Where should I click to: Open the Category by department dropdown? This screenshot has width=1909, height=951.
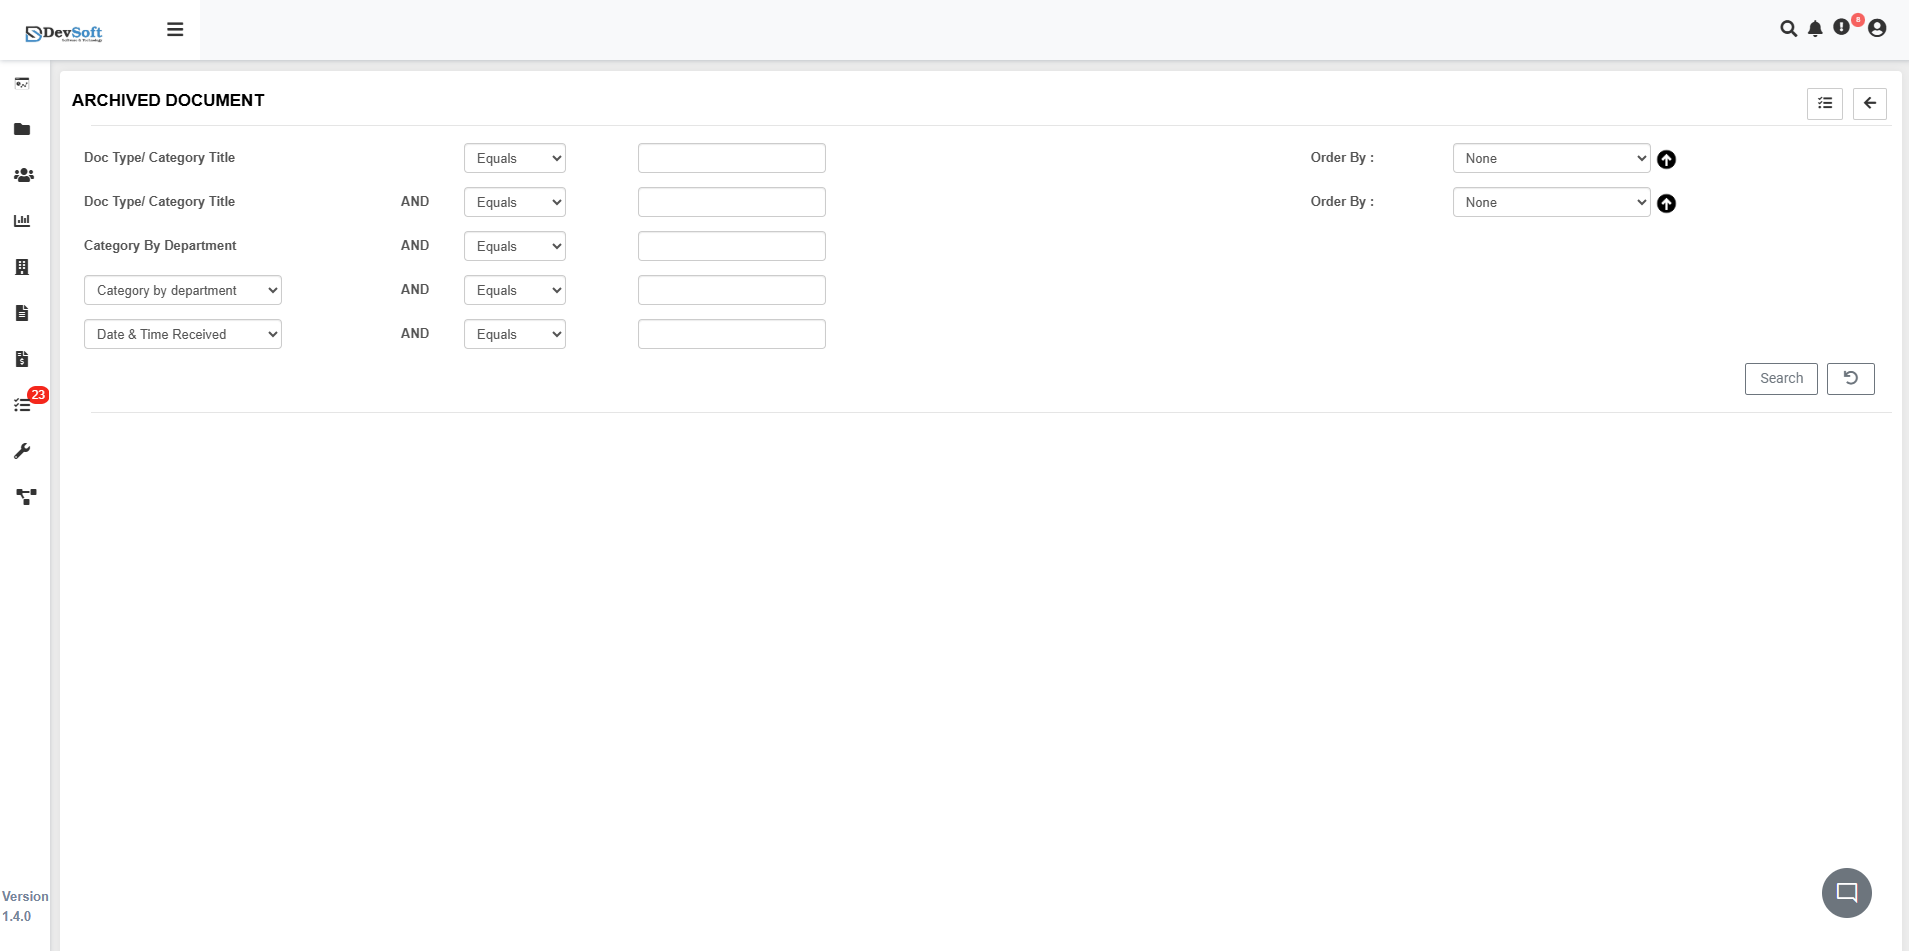(183, 289)
